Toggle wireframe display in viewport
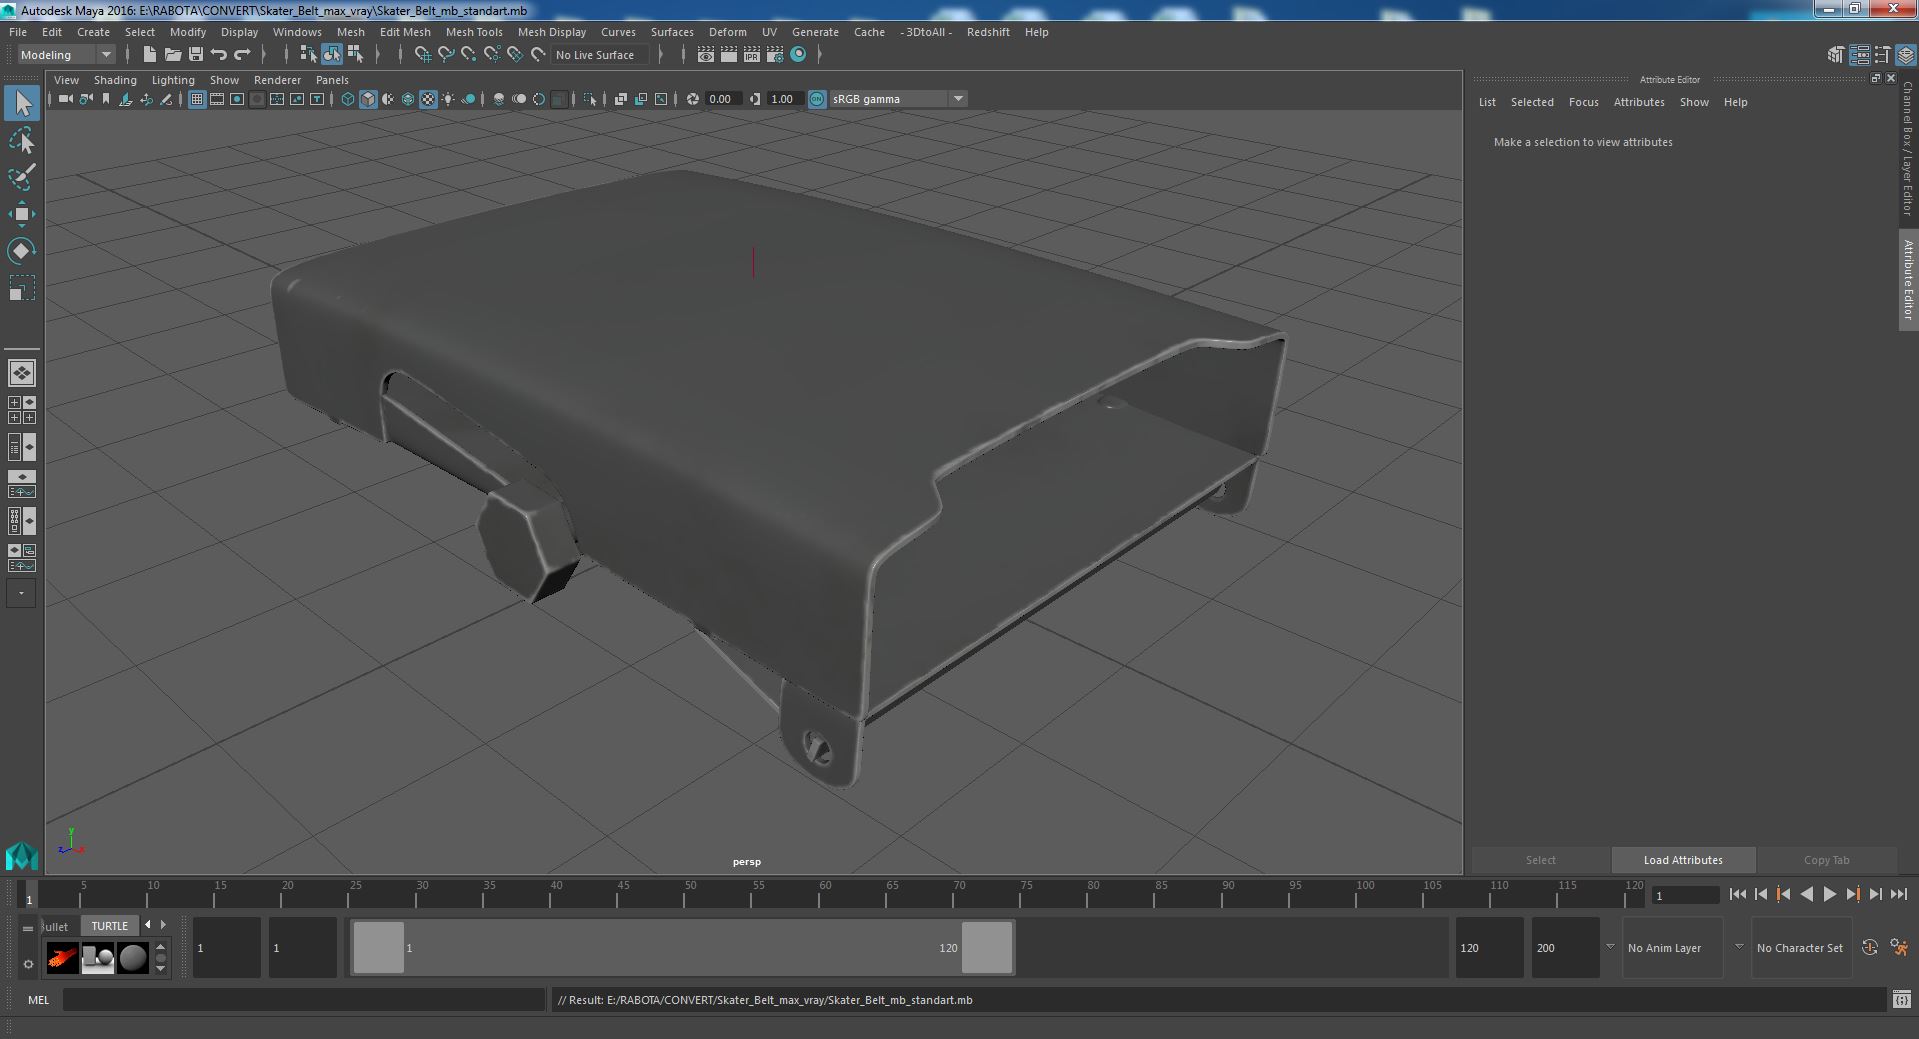The height and width of the screenshot is (1039, 1919). coord(348,99)
